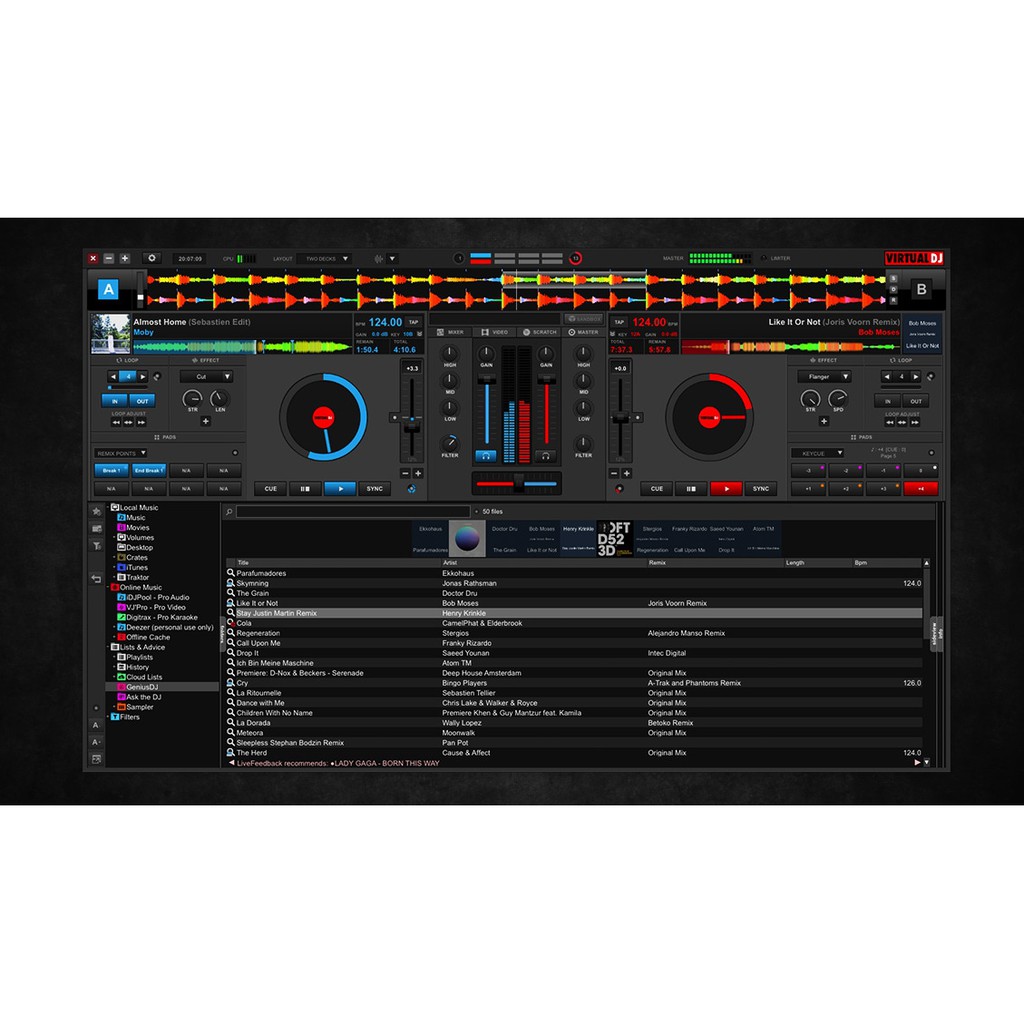Click Deck B's headphone cue button

545,455
